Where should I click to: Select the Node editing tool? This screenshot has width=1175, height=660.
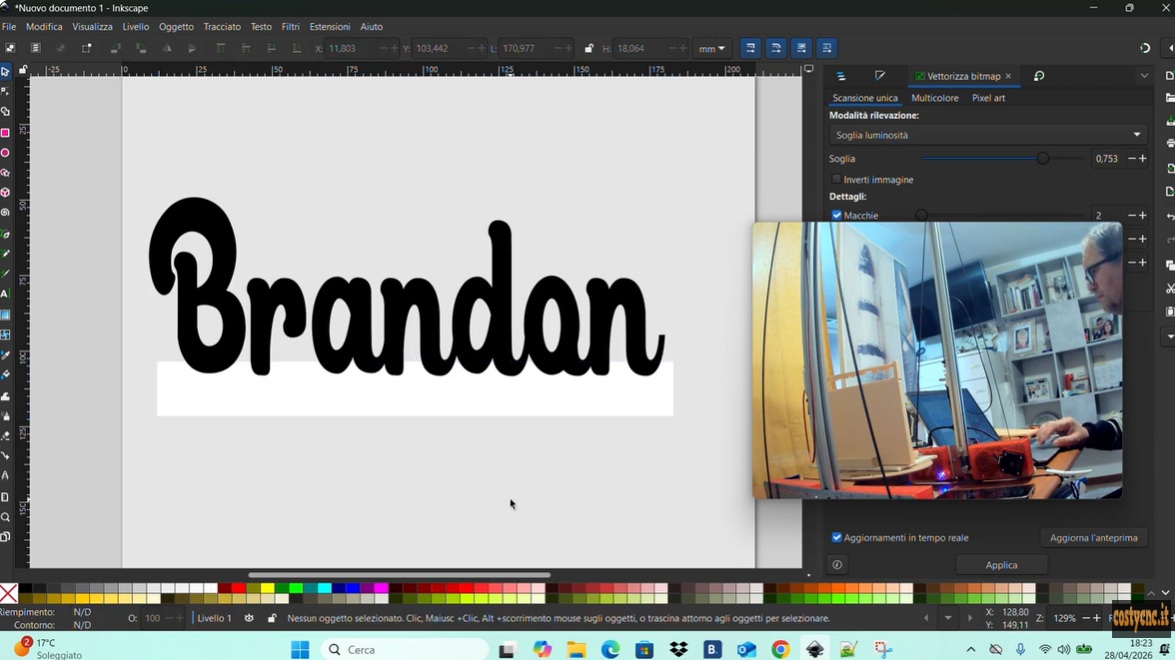pos(5,91)
